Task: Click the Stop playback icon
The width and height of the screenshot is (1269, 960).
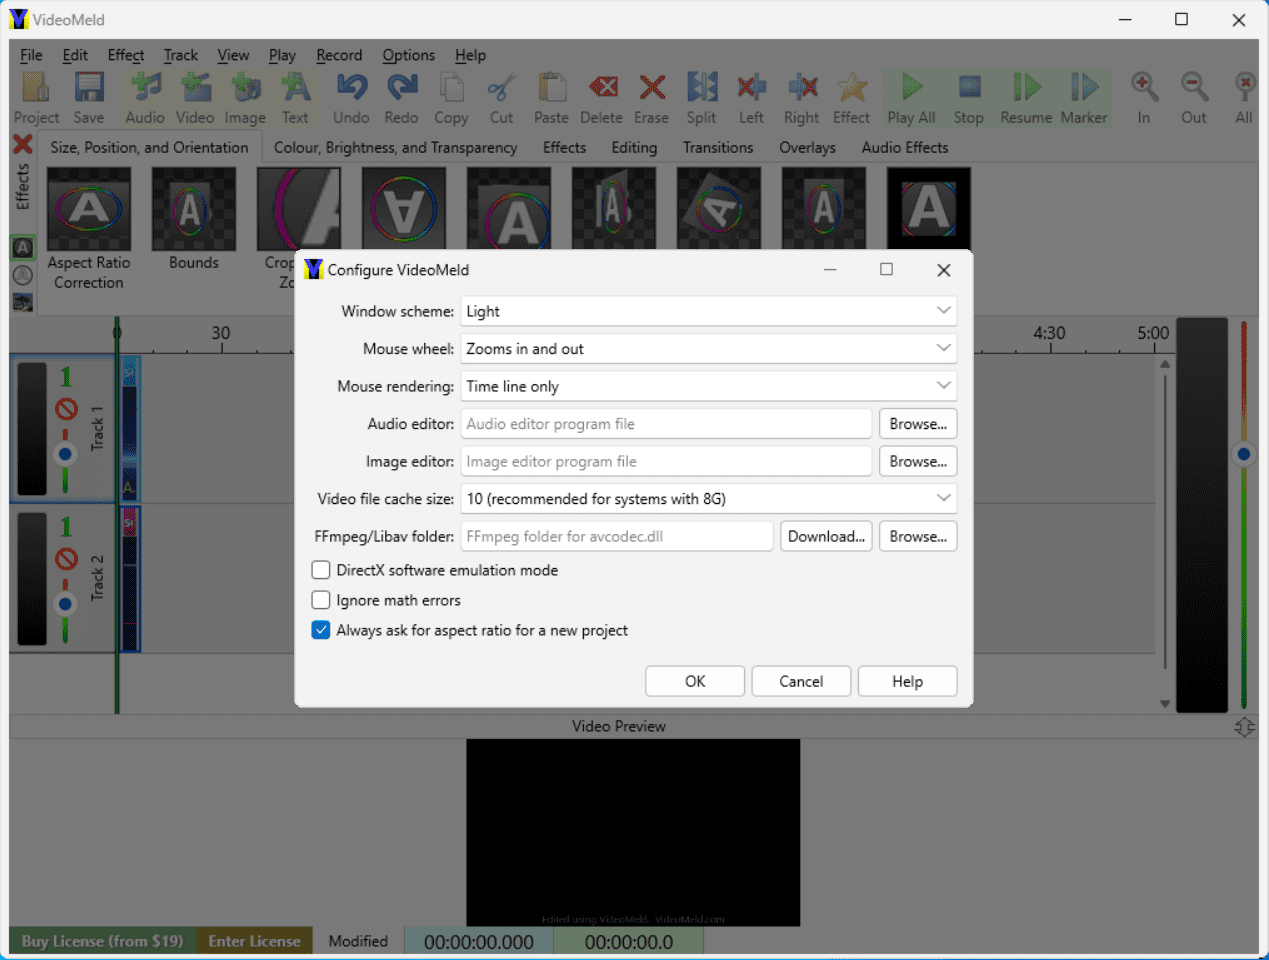Action: pyautogui.click(x=968, y=98)
